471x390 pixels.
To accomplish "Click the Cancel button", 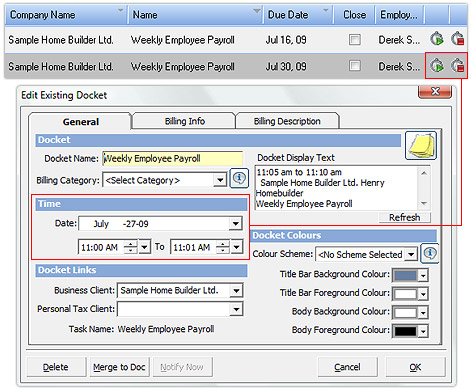I will 347,367.
